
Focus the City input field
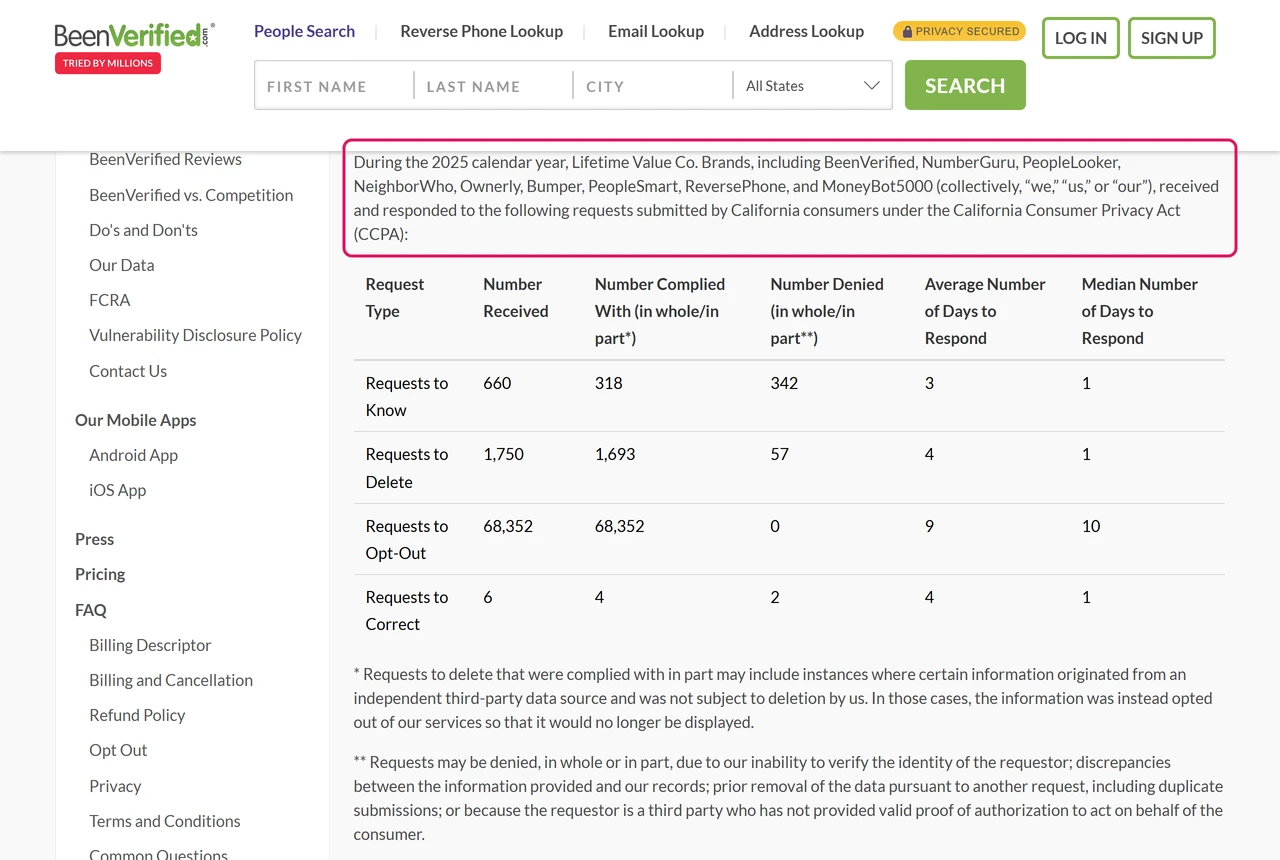pyautogui.click(x=653, y=86)
